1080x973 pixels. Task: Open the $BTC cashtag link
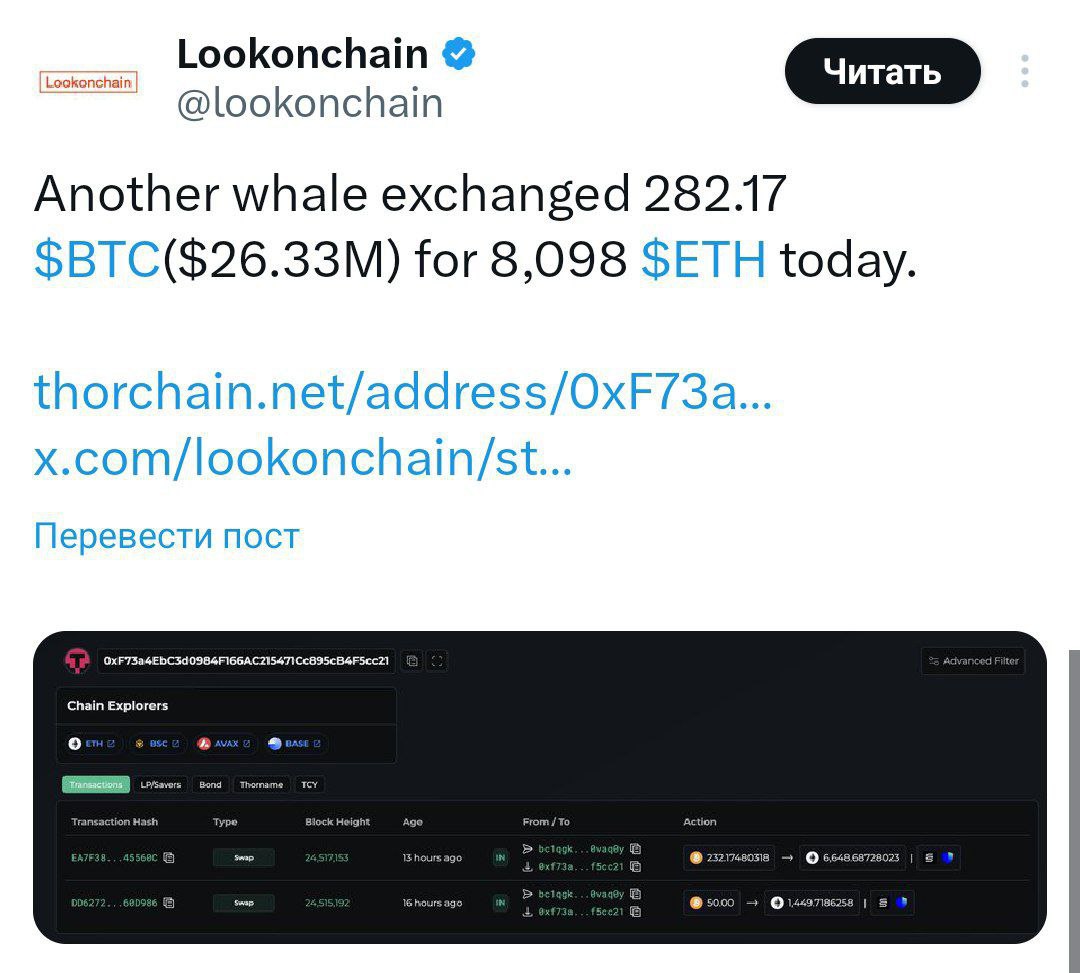(97, 261)
